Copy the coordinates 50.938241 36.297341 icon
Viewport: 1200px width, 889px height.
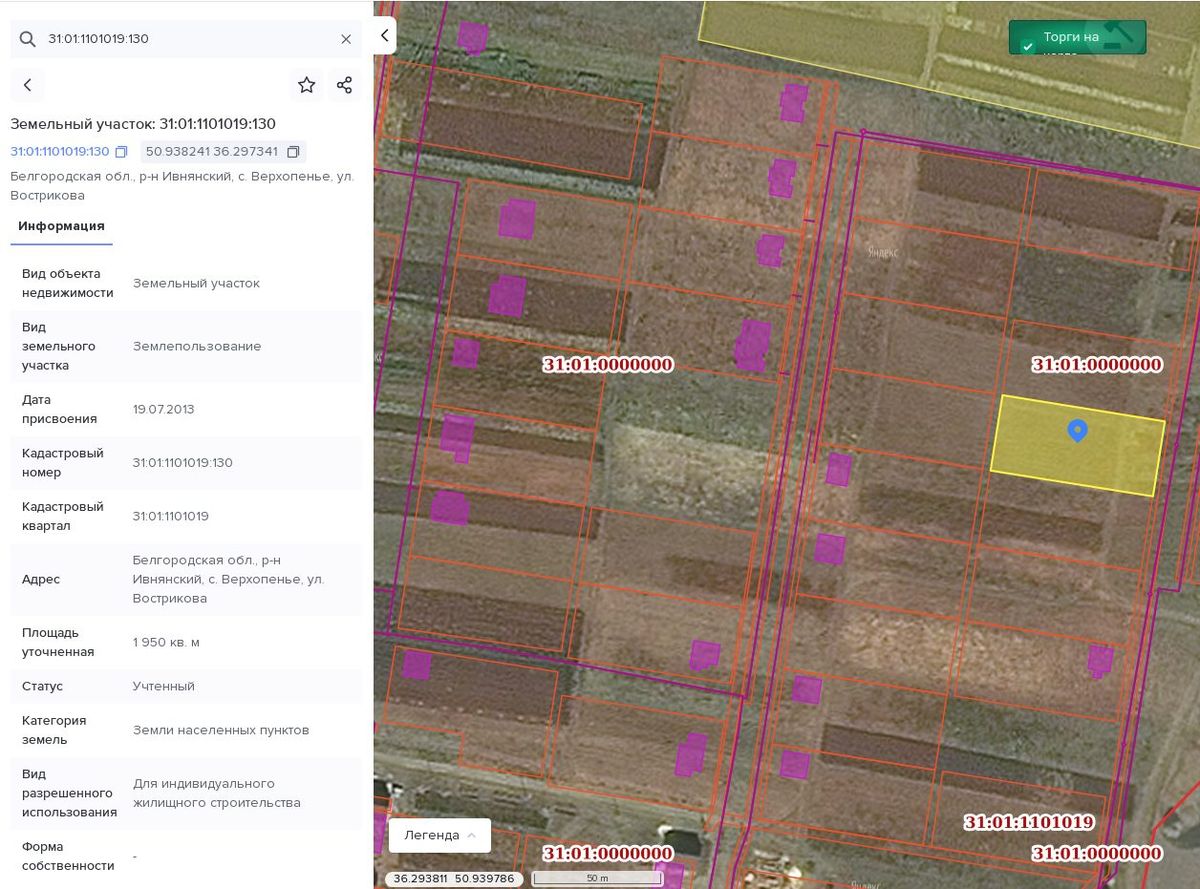(x=293, y=152)
